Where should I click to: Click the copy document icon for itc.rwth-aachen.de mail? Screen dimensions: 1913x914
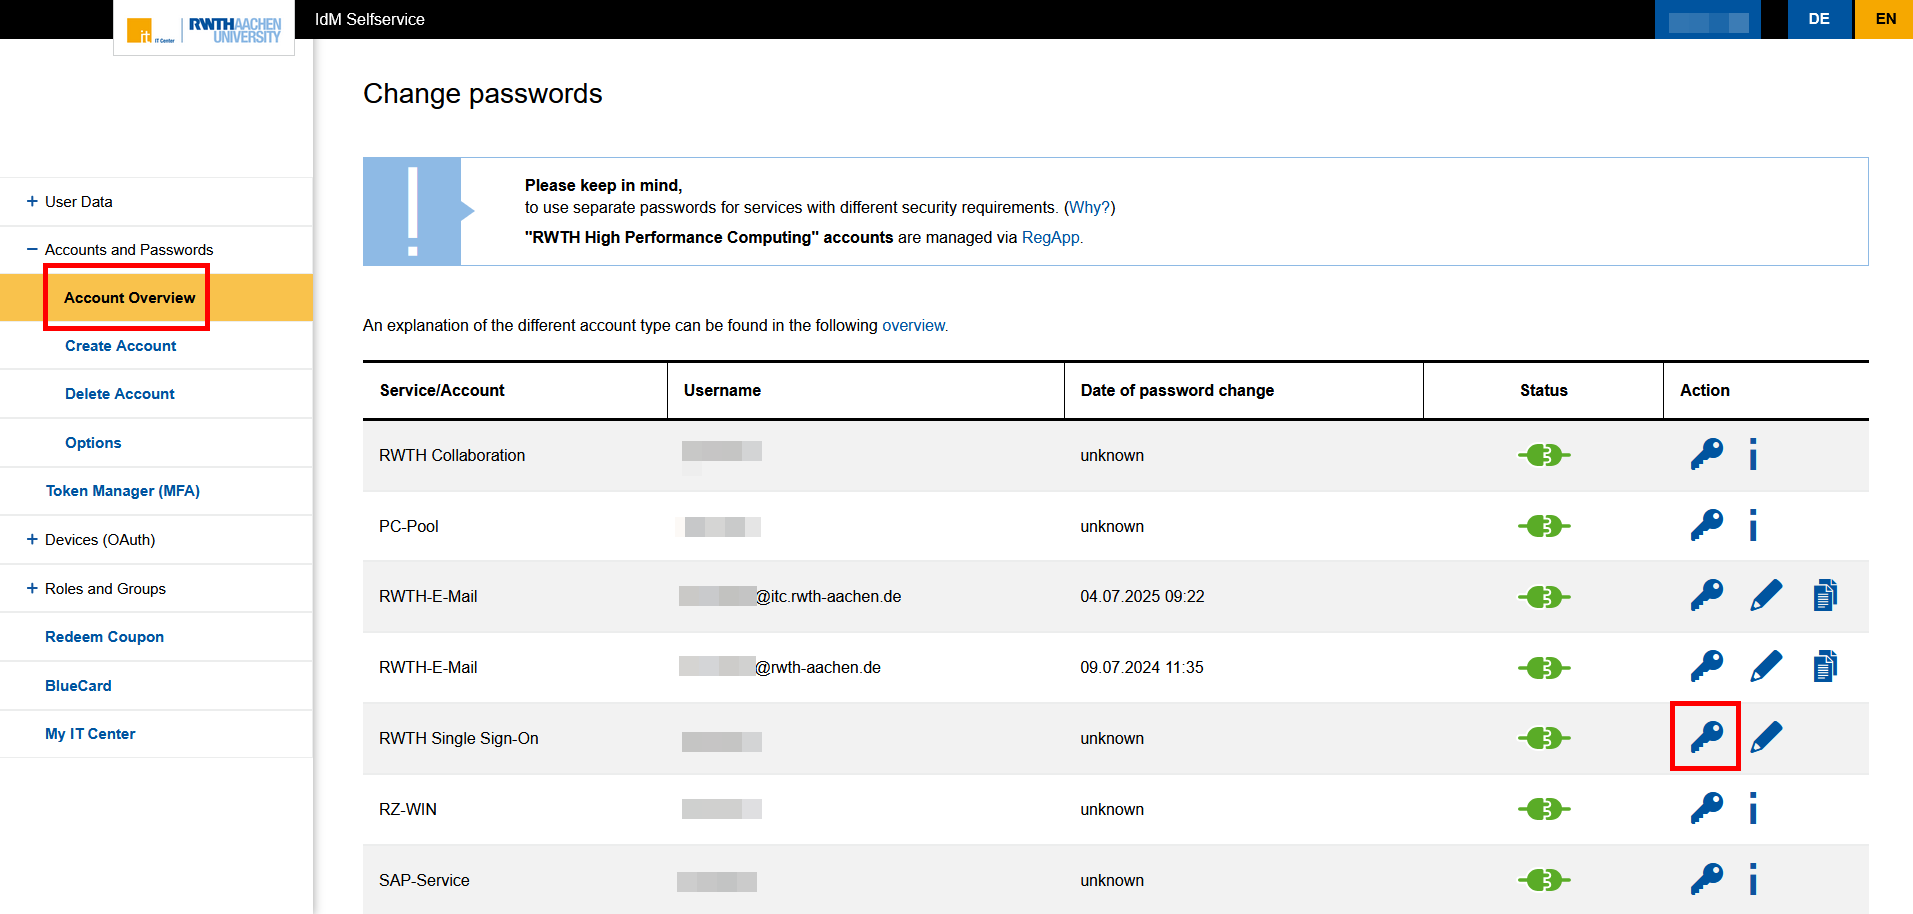coord(1824,594)
